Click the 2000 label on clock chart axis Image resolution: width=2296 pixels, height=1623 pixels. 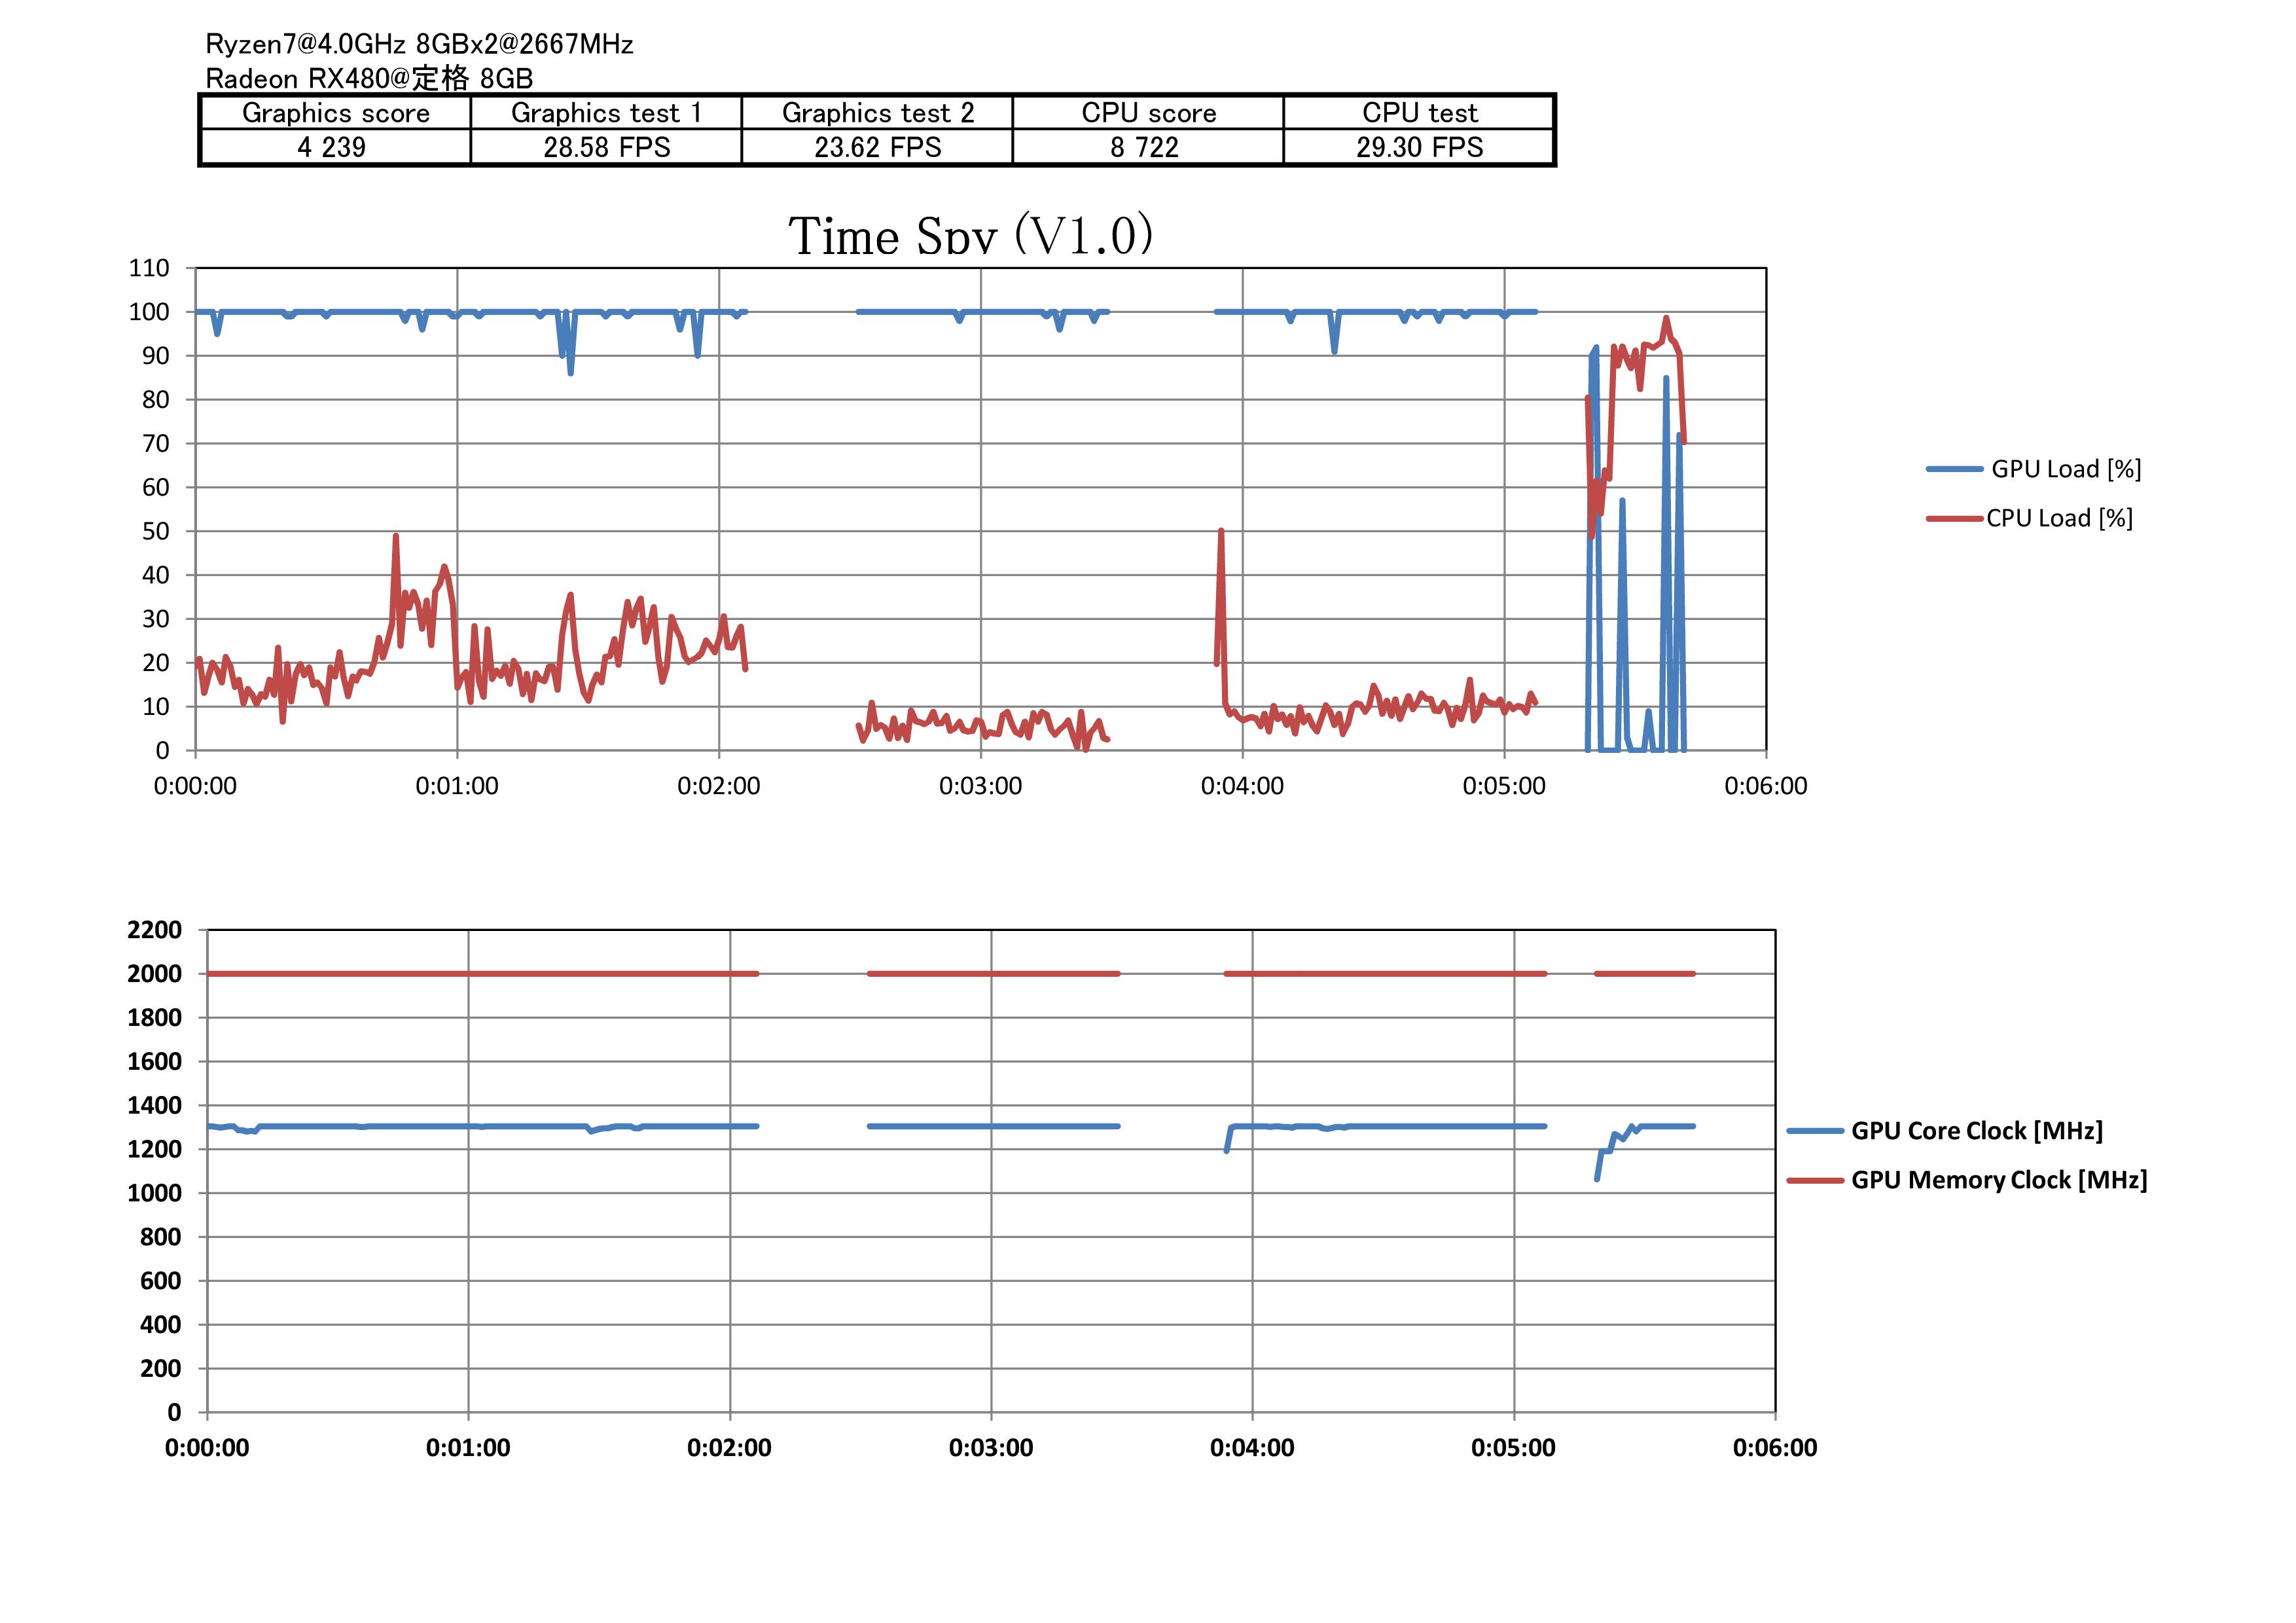(154, 974)
